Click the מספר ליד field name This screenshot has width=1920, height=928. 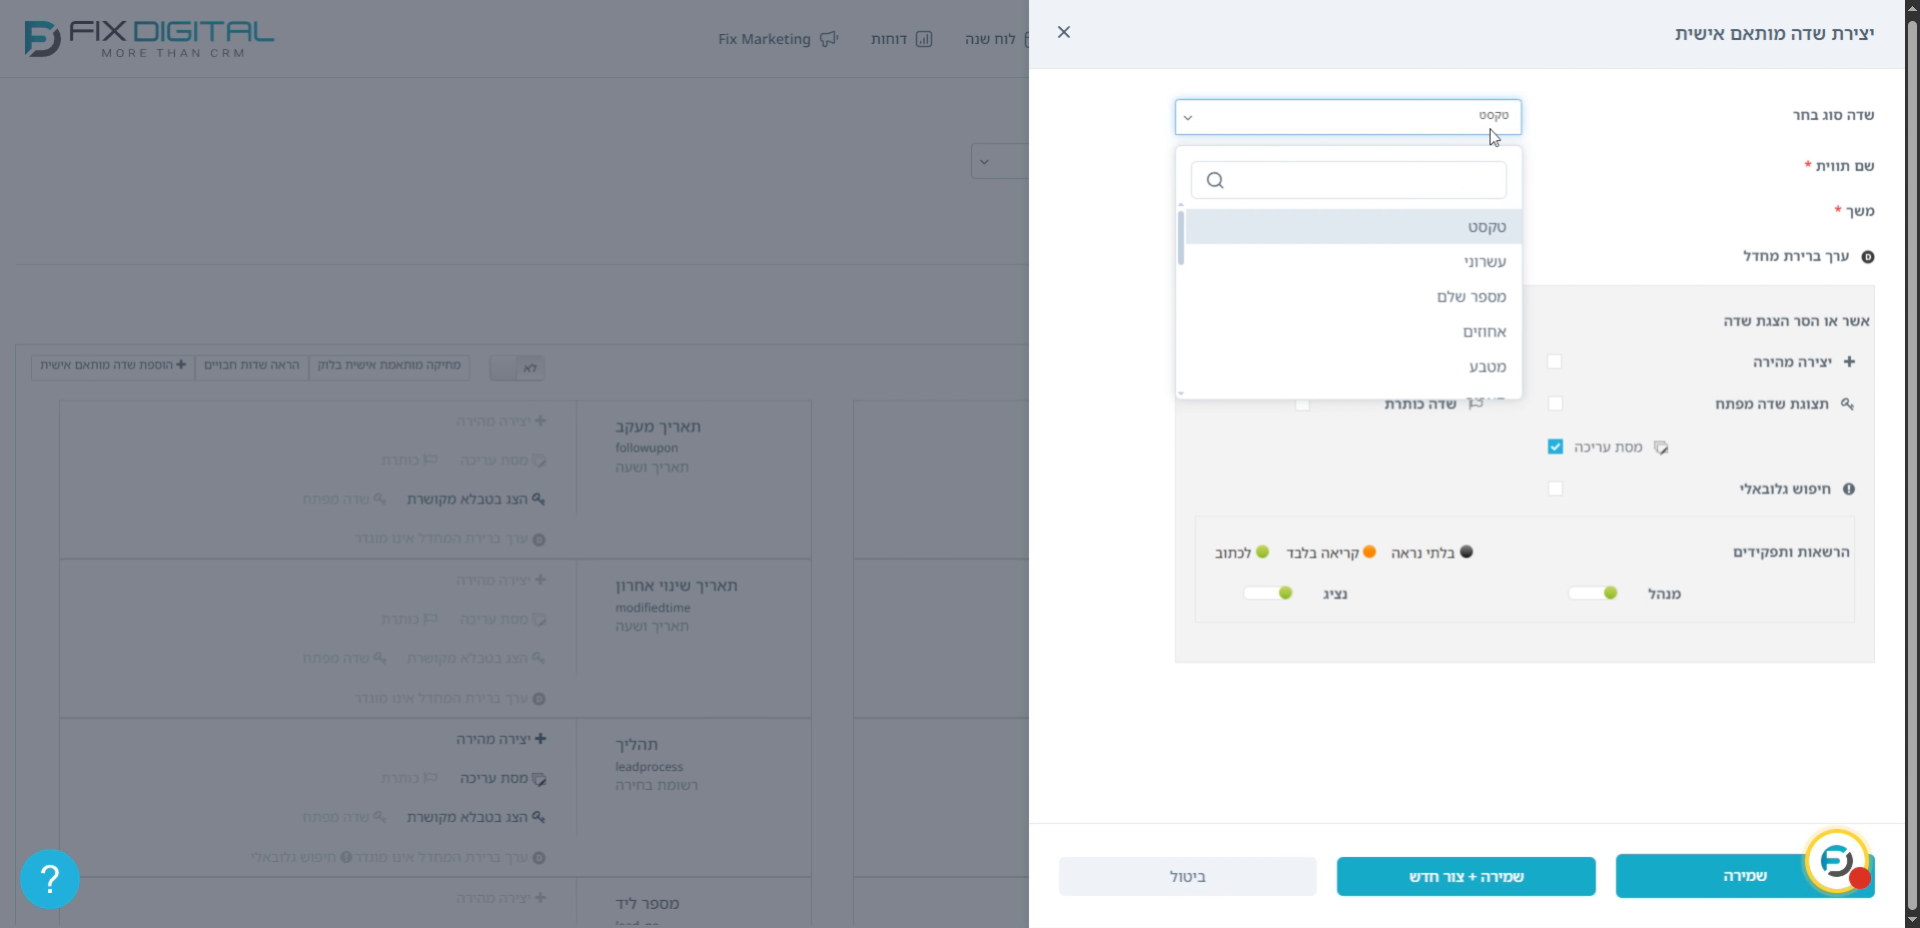click(647, 904)
